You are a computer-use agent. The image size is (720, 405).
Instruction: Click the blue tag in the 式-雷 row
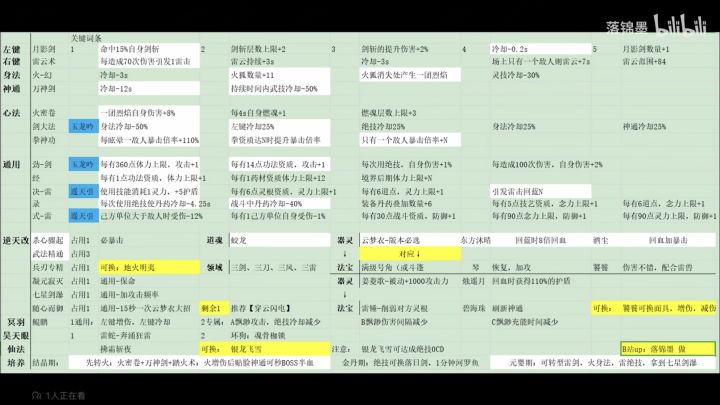point(84,216)
